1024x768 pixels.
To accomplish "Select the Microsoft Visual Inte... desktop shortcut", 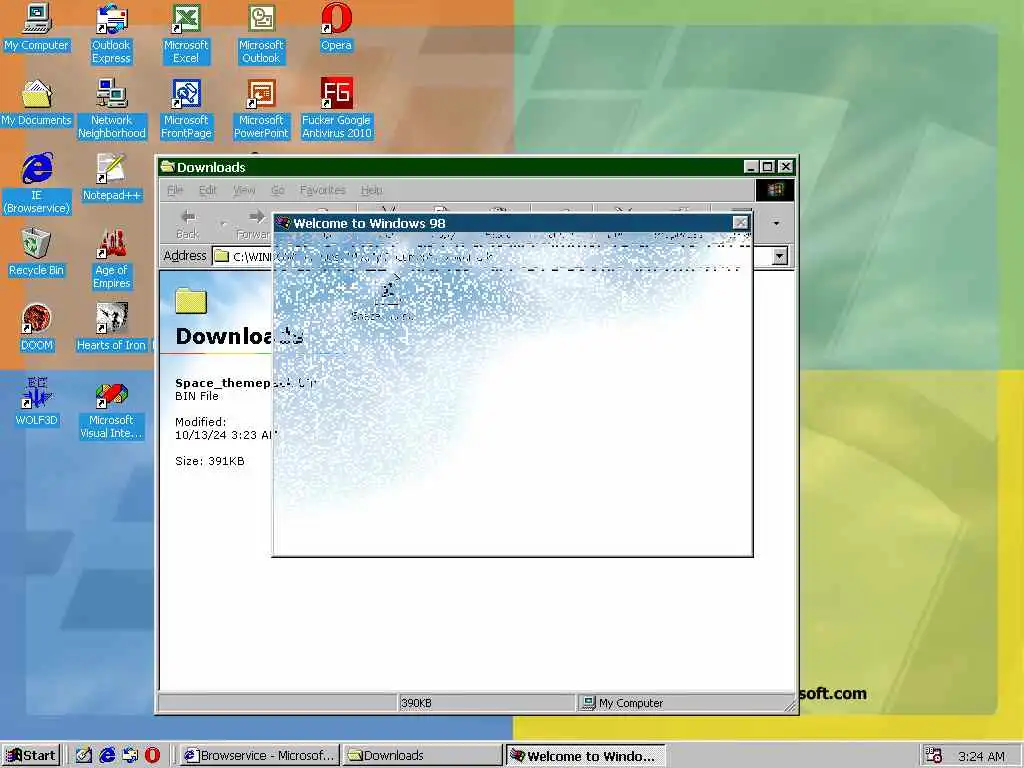I will 112,409.
